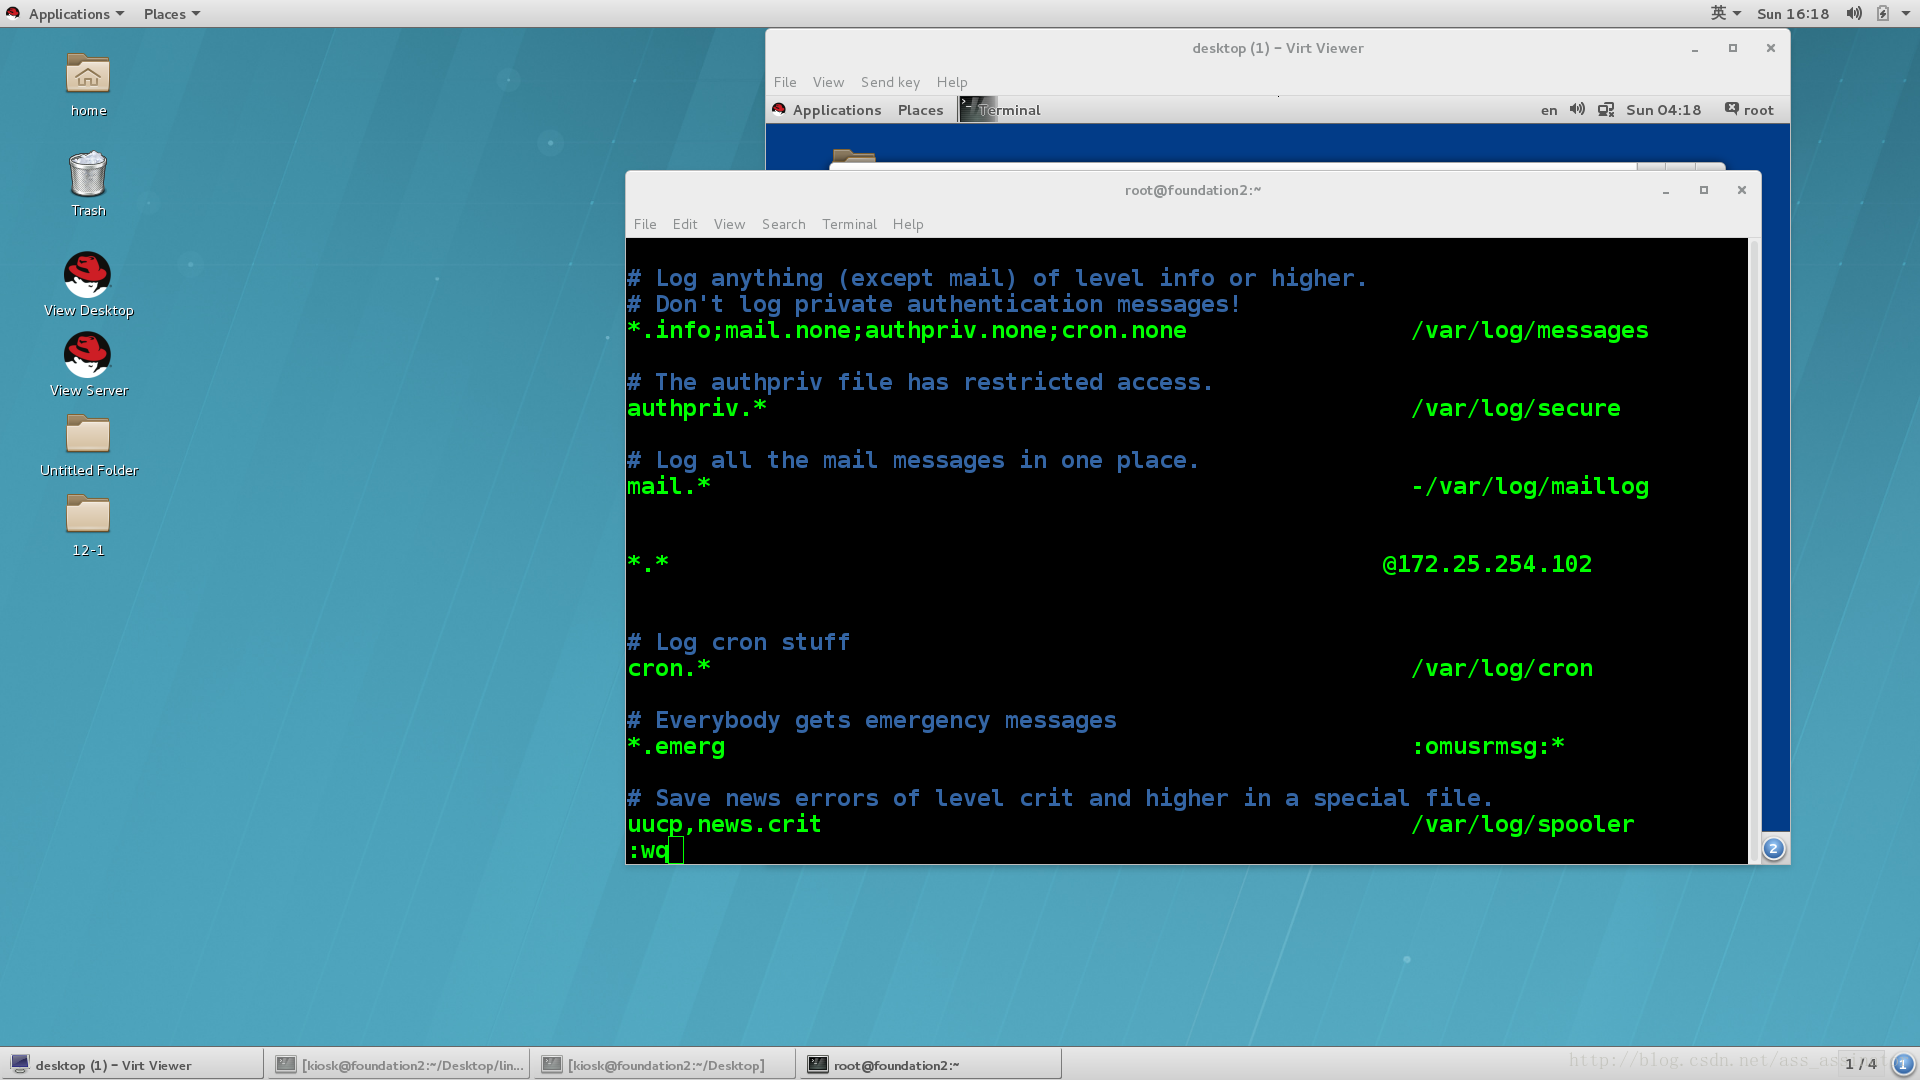Launch View Desktop red hat icon

point(88,275)
